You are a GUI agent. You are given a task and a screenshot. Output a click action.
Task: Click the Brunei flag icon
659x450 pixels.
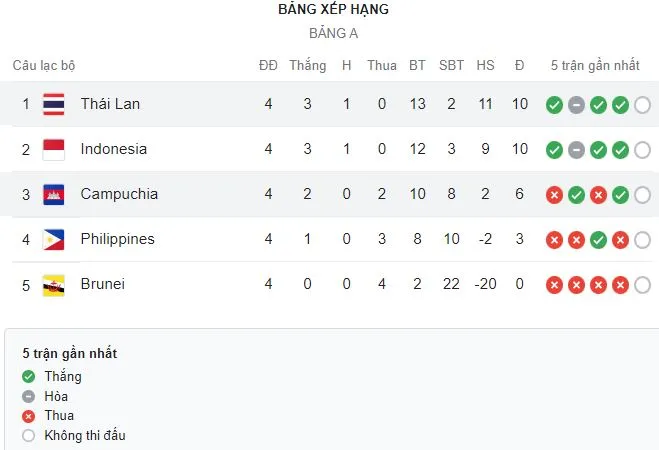pos(54,284)
